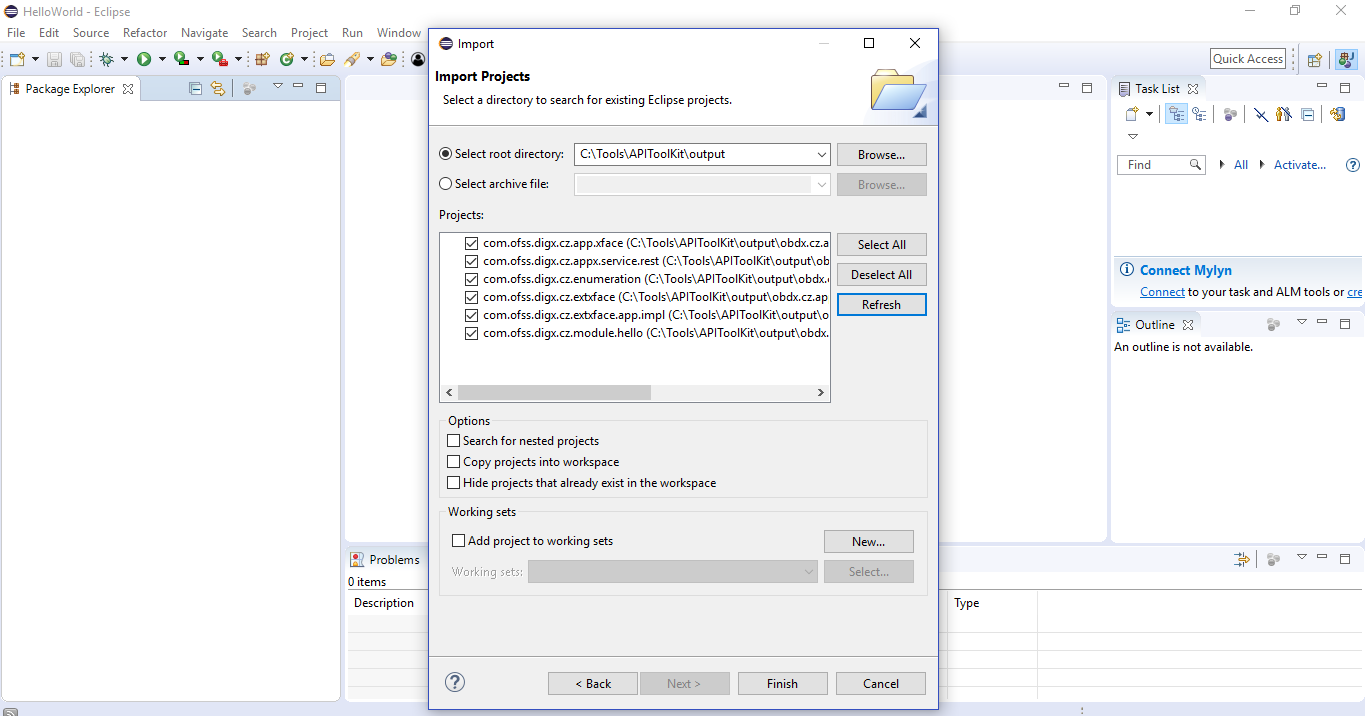This screenshot has width=1365, height=716.
Task: Open the Refactor menu
Action: (x=145, y=33)
